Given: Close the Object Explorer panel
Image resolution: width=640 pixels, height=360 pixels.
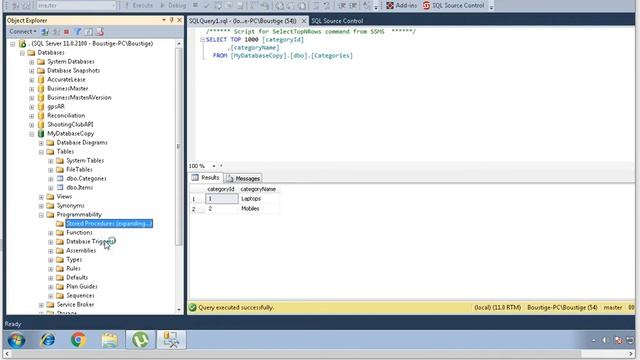Looking at the screenshot, I should pyautogui.click(x=179, y=20).
